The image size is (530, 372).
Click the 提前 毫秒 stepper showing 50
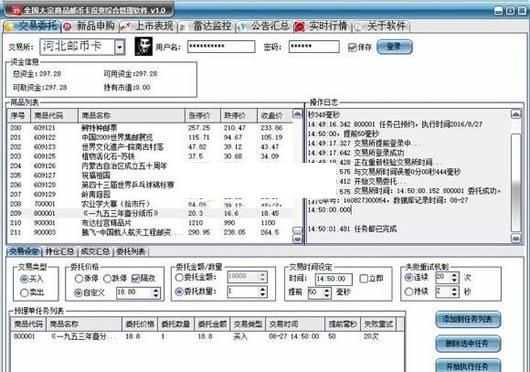319,293
